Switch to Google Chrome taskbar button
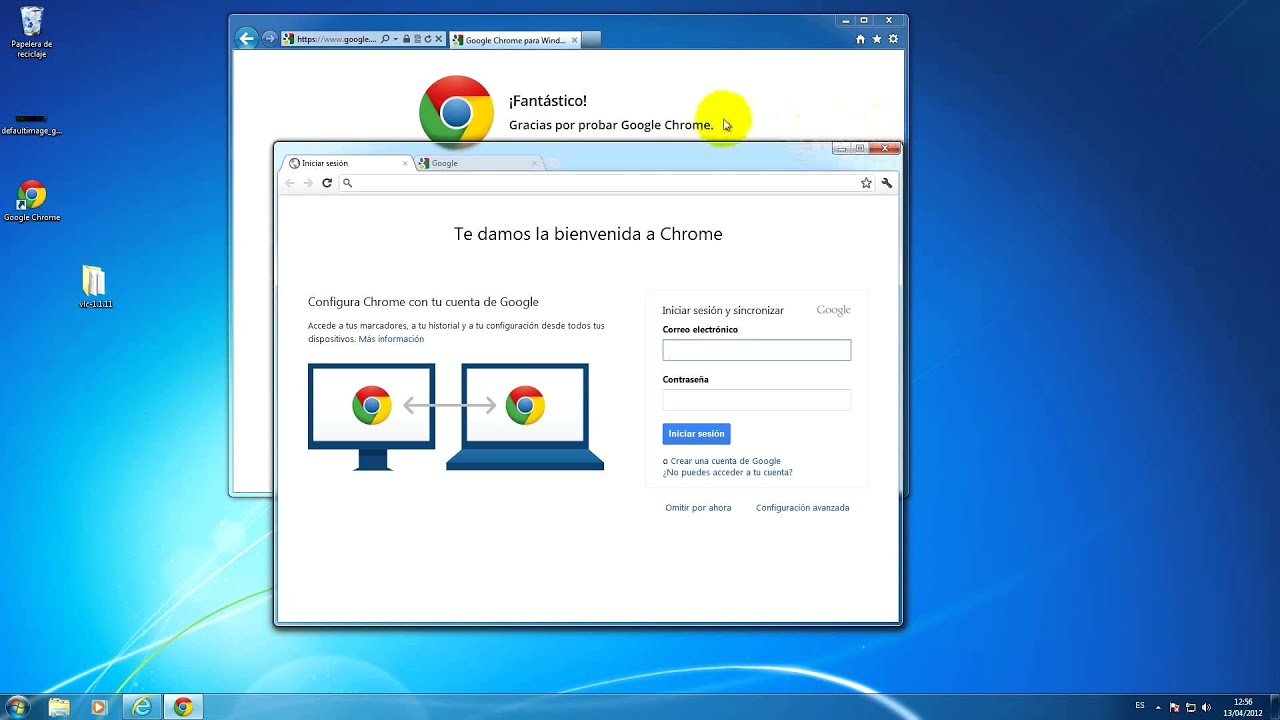The height and width of the screenshot is (720, 1280). tap(183, 707)
